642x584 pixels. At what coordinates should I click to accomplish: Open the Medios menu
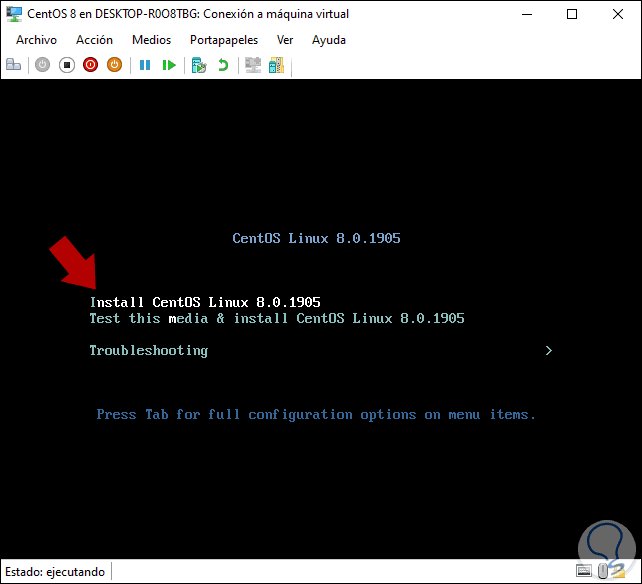pos(151,40)
